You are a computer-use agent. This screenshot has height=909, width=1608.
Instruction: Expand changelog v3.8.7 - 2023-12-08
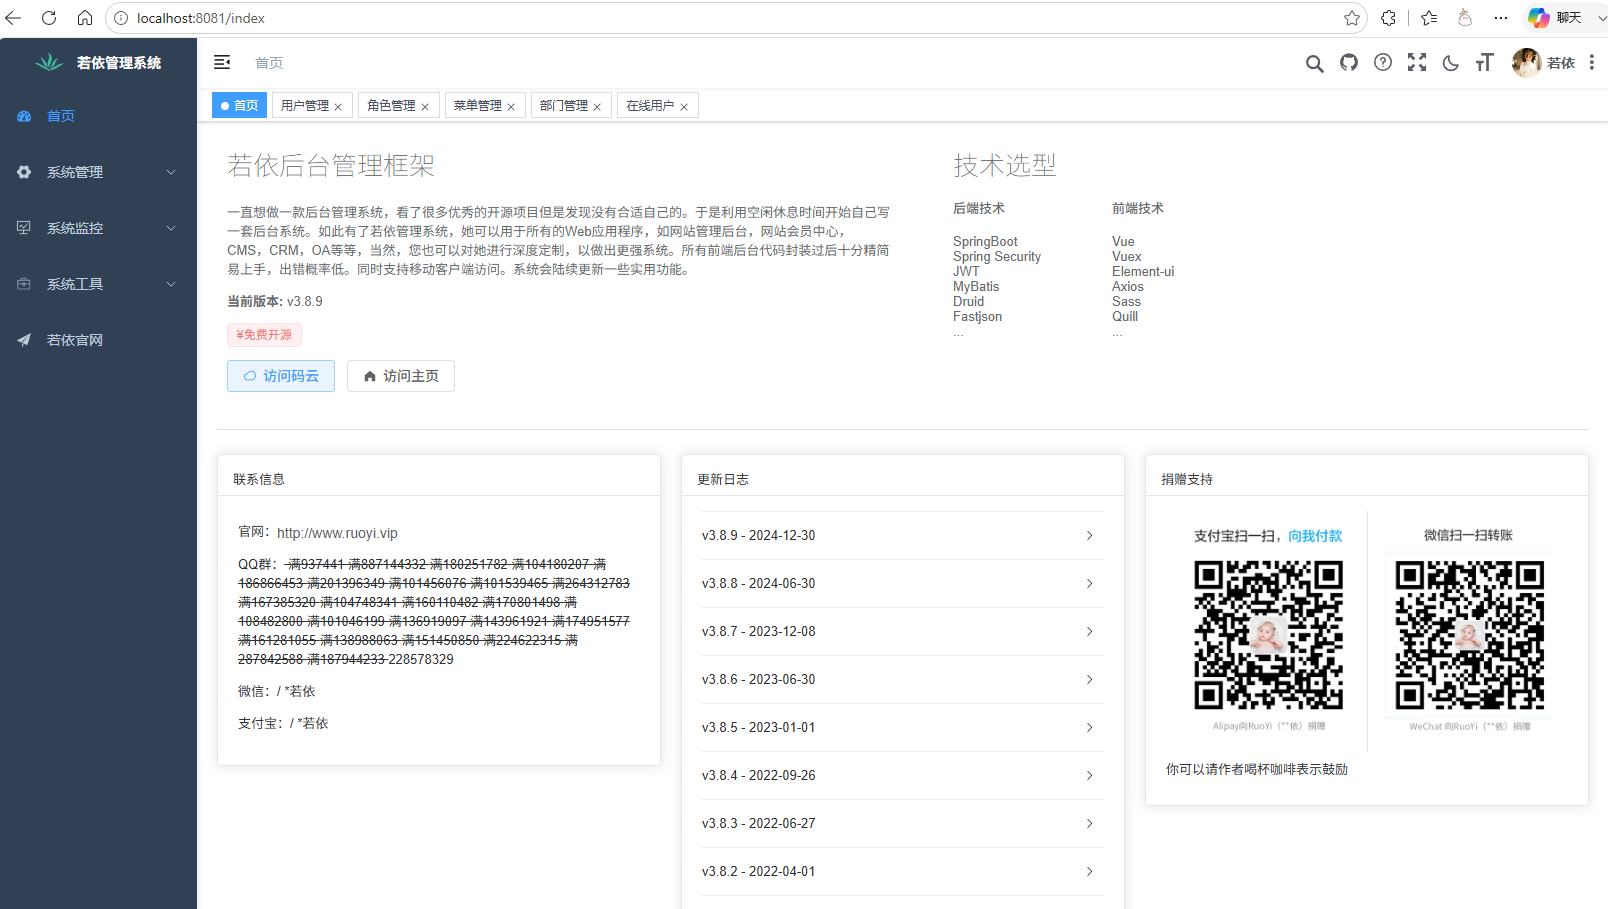point(903,631)
